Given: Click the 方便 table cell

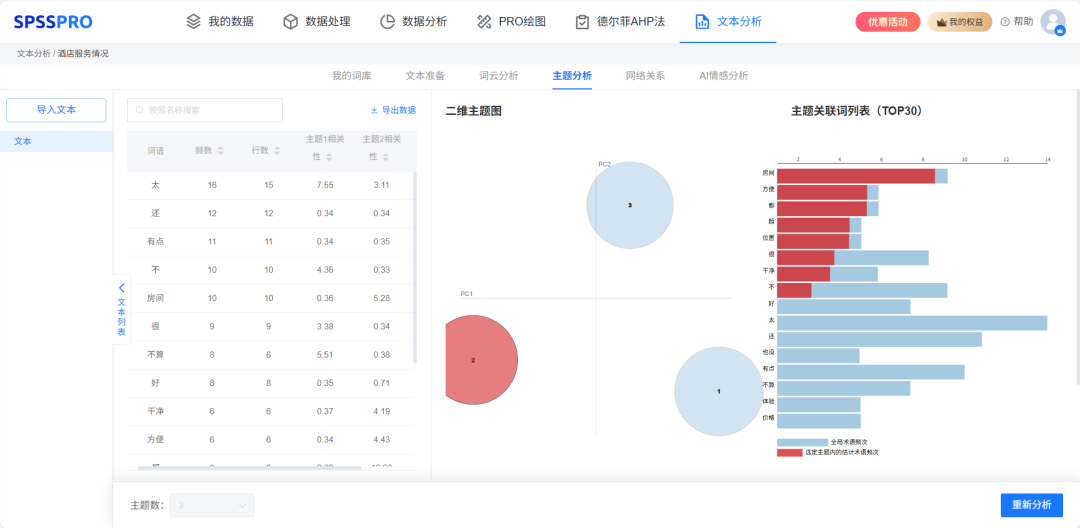Looking at the screenshot, I should pos(156,439).
